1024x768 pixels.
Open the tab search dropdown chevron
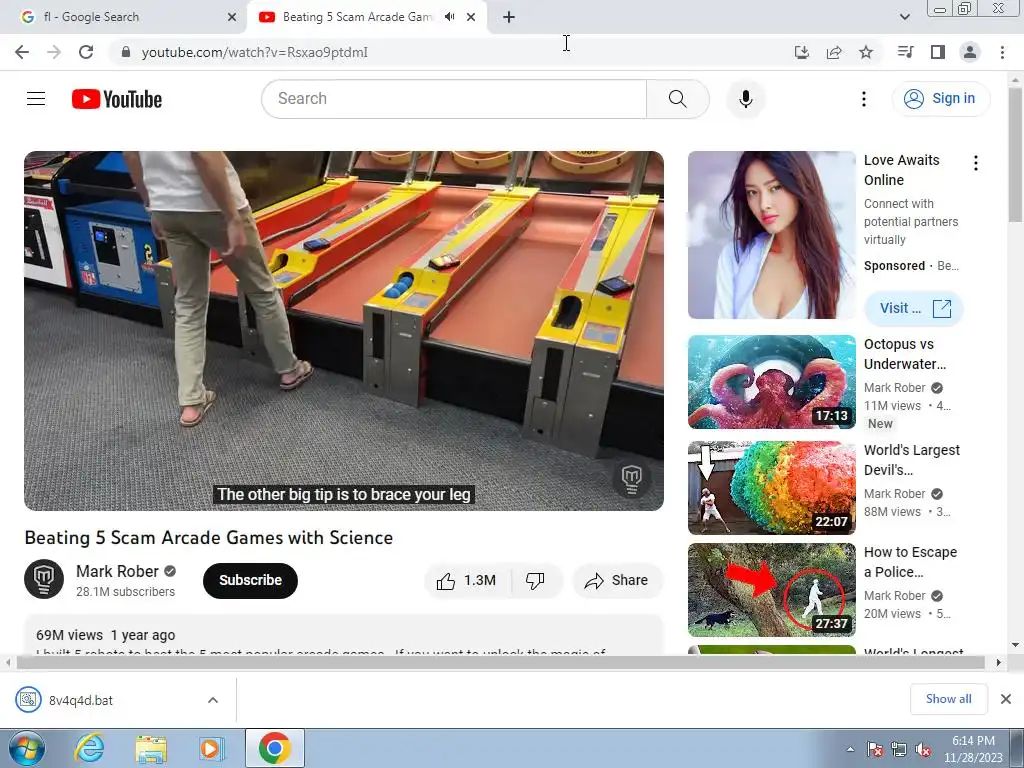click(x=904, y=17)
